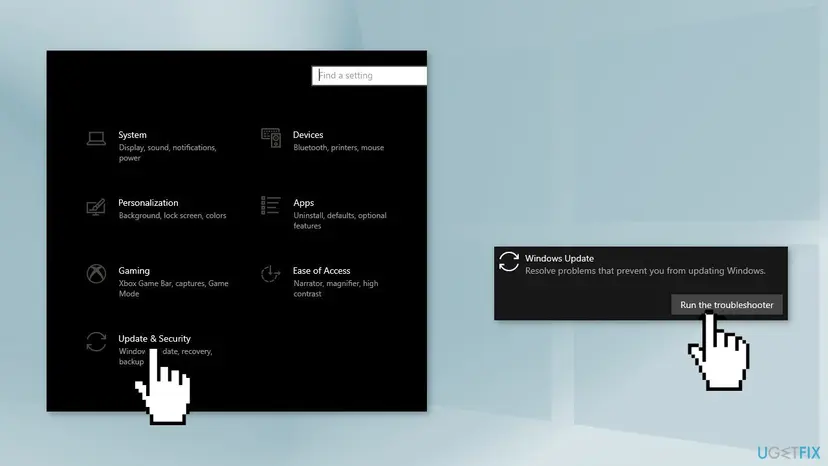The width and height of the screenshot is (828, 466).
Task: Click the 'Narrator, magnifier, high contrast' description
Action: click(x=335, y=288)
